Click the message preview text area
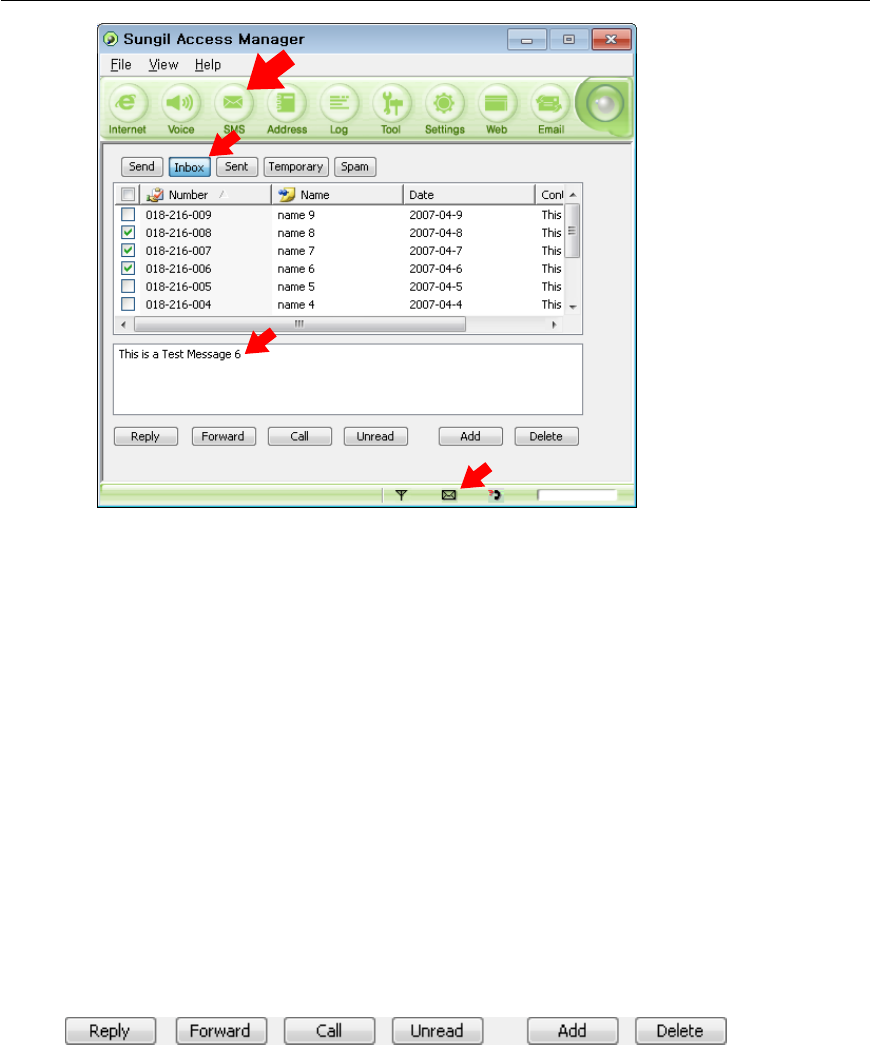 pos(348,379)
